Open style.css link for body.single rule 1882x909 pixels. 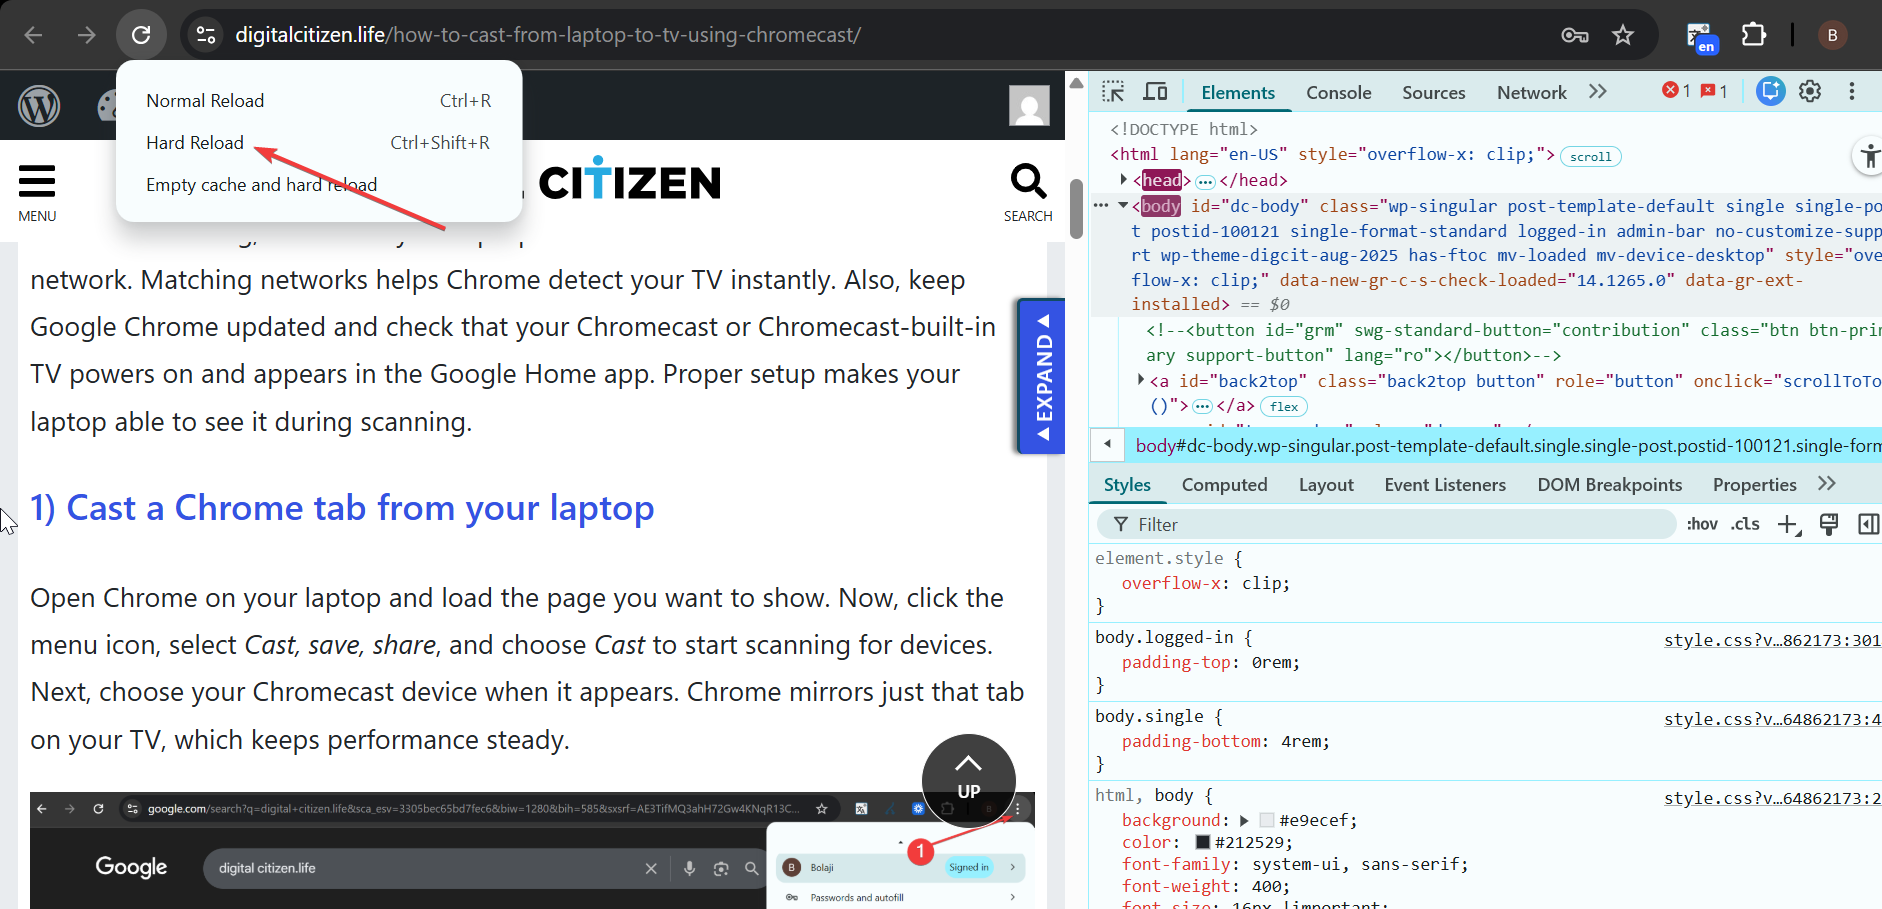click(x=1772, y=719)
